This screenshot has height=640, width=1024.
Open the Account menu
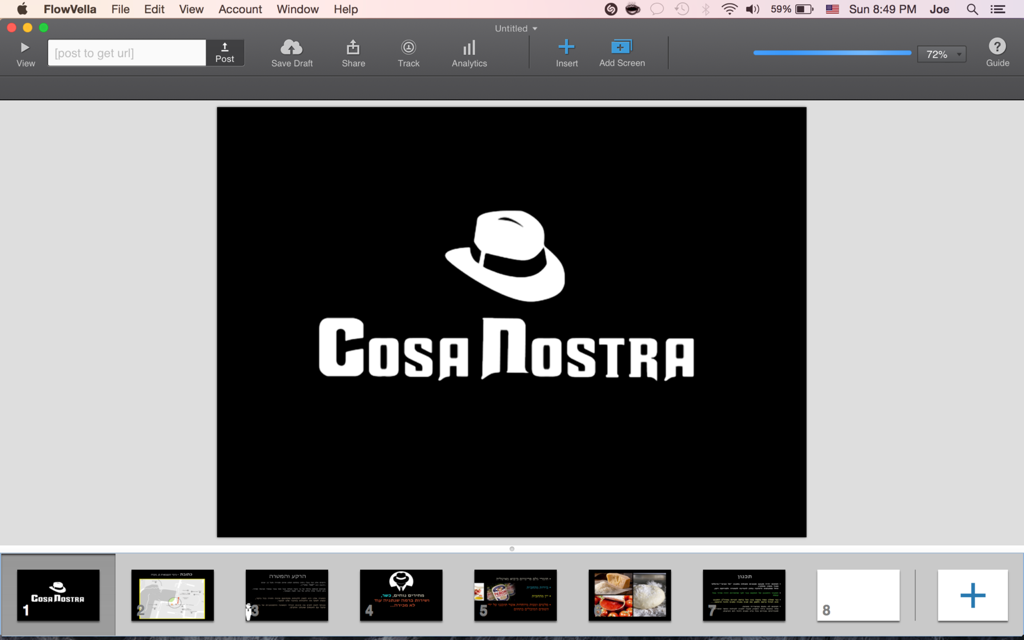(x=240, y=9)
